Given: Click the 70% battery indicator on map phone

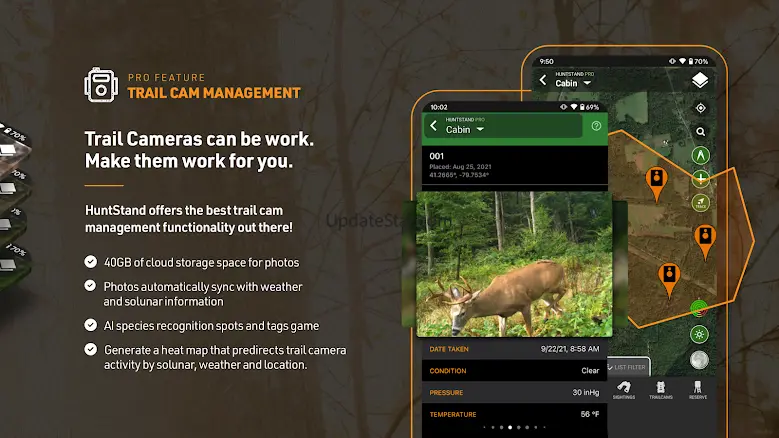Looking at the screenshot, I should pos(698,62).
